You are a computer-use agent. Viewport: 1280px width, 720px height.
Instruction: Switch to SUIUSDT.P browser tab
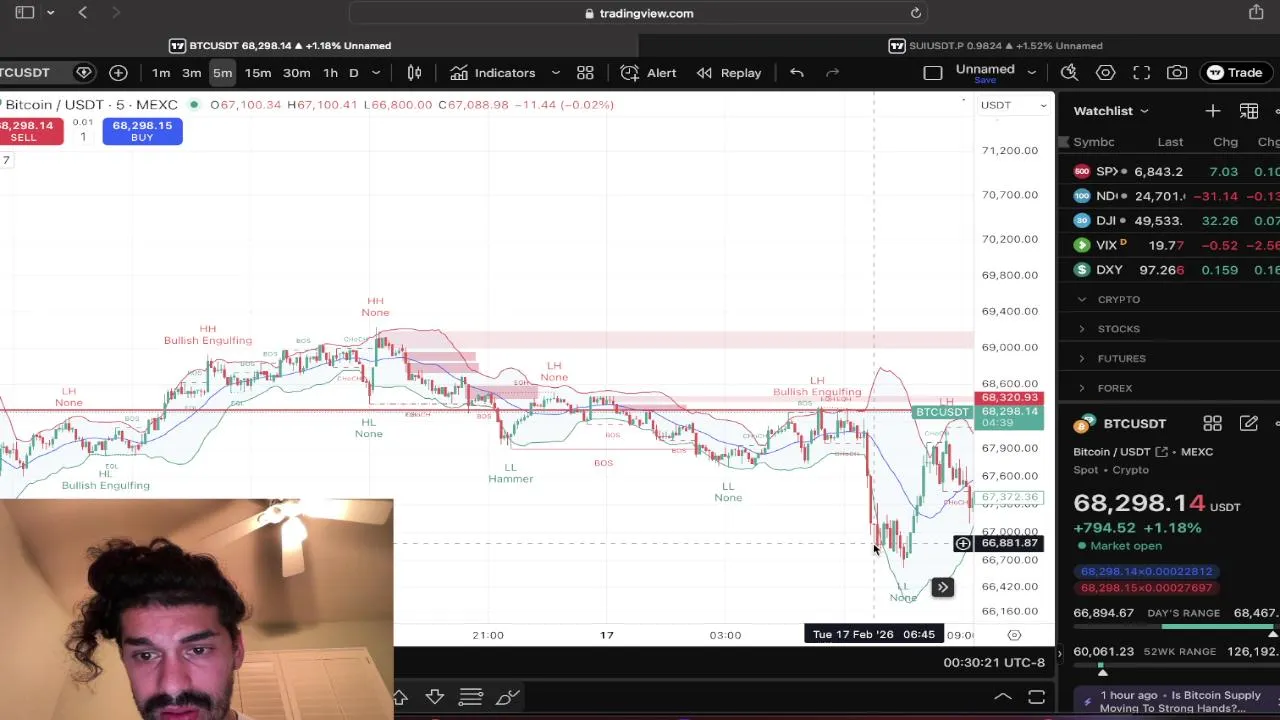tap(998, 45)
